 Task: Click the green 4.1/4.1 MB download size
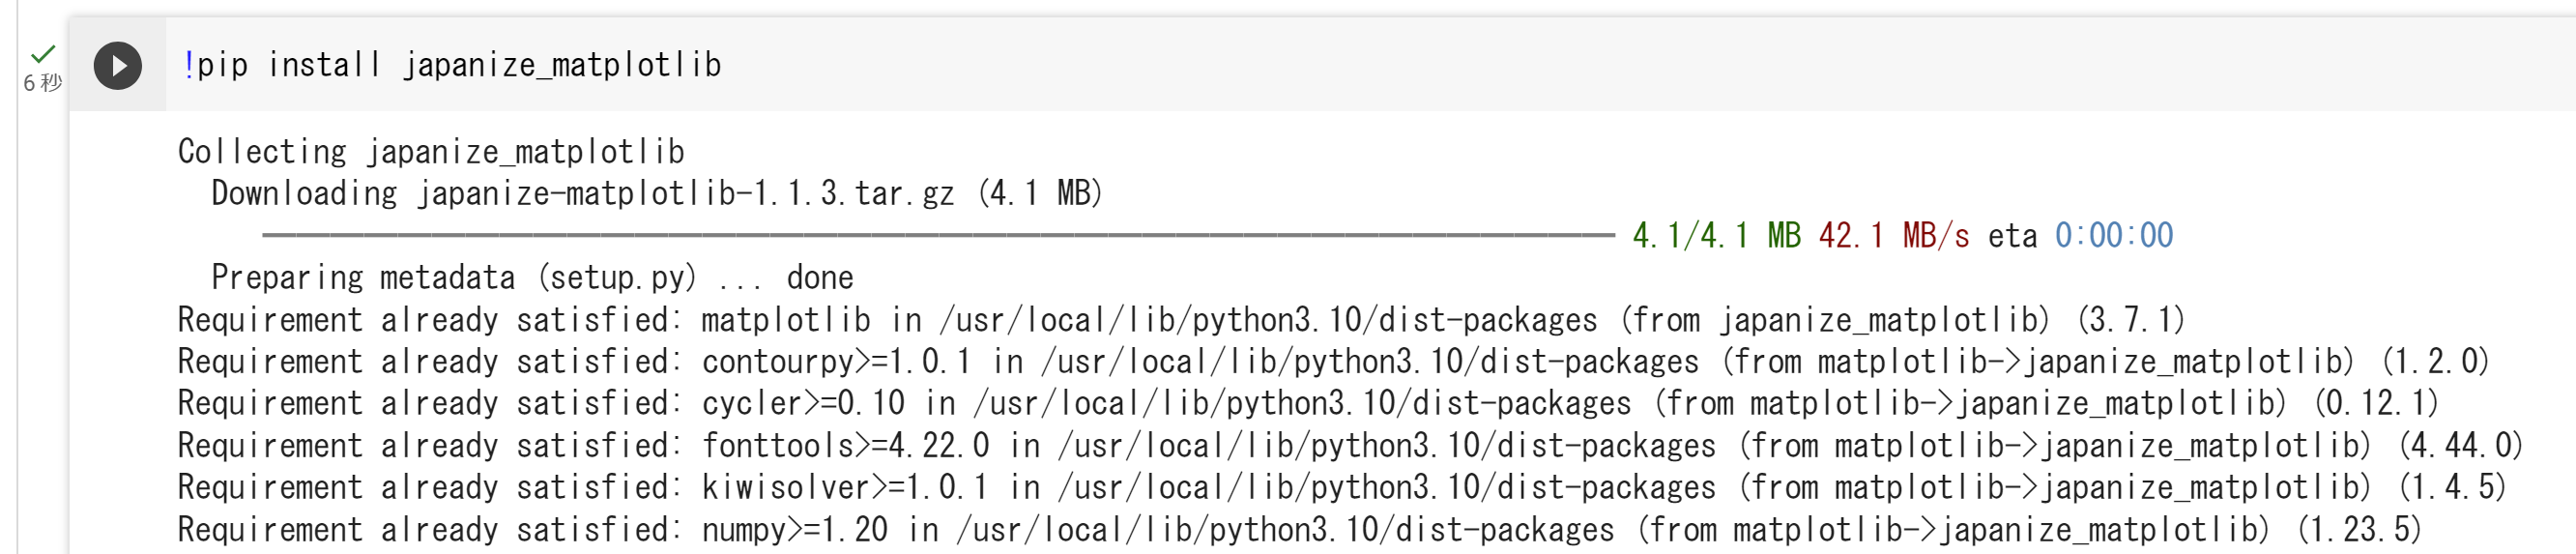click(x=1716, y=236)
